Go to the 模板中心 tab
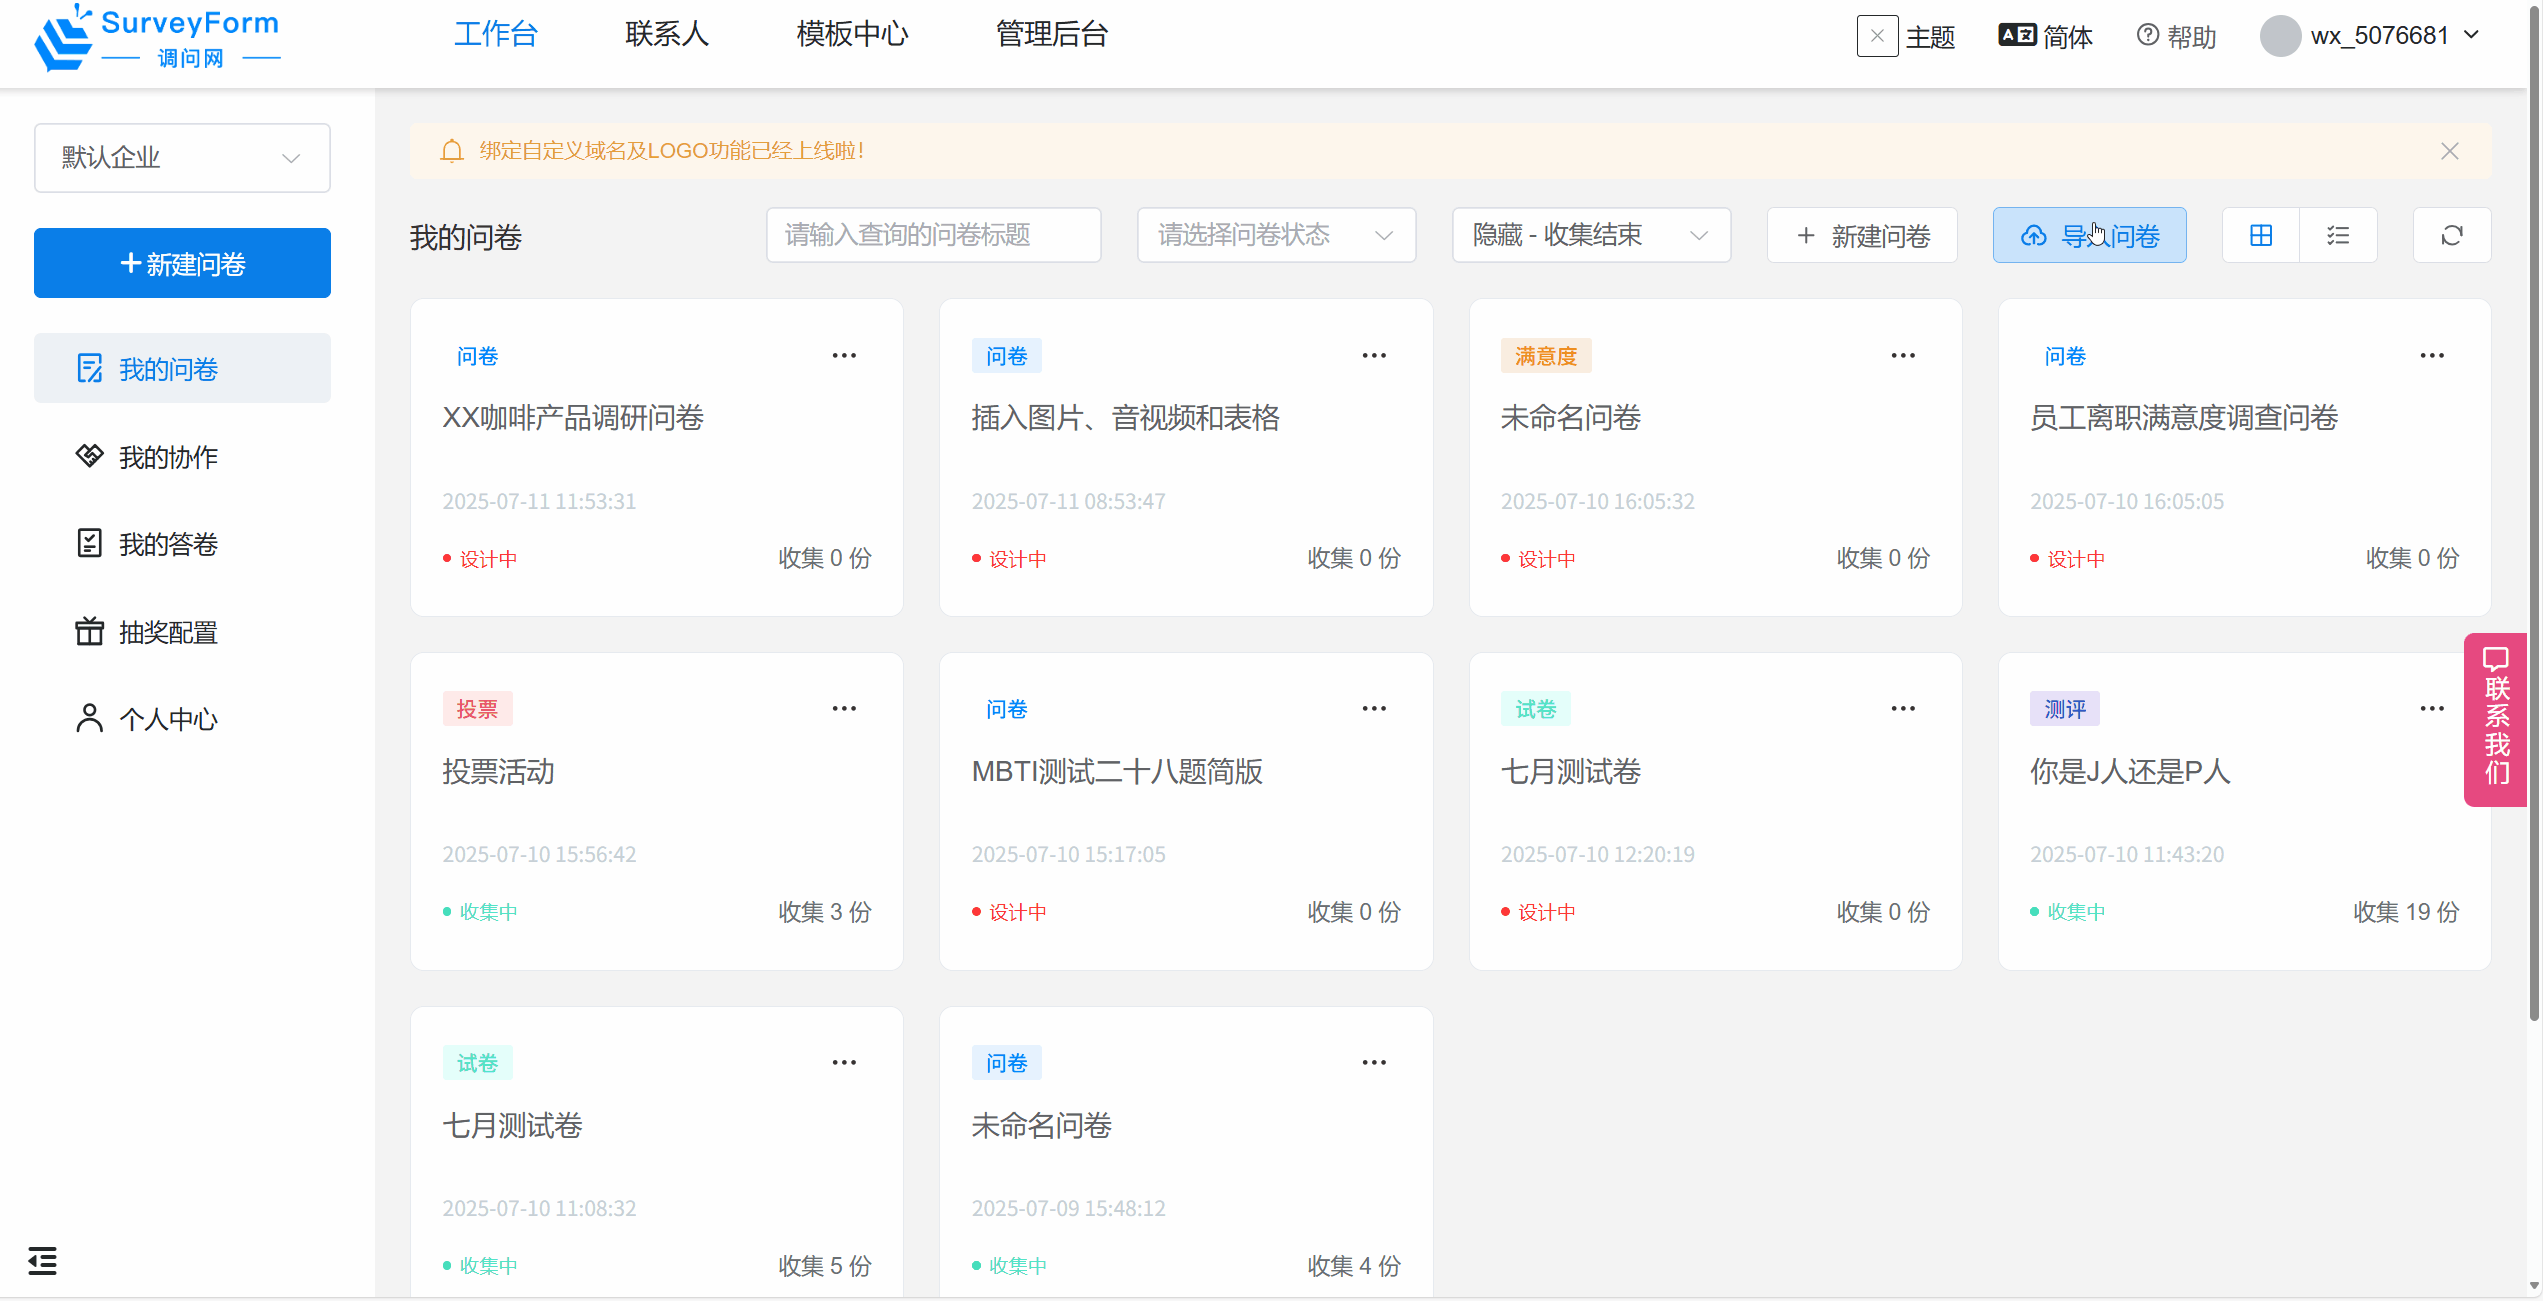 [x=852, y=34]
